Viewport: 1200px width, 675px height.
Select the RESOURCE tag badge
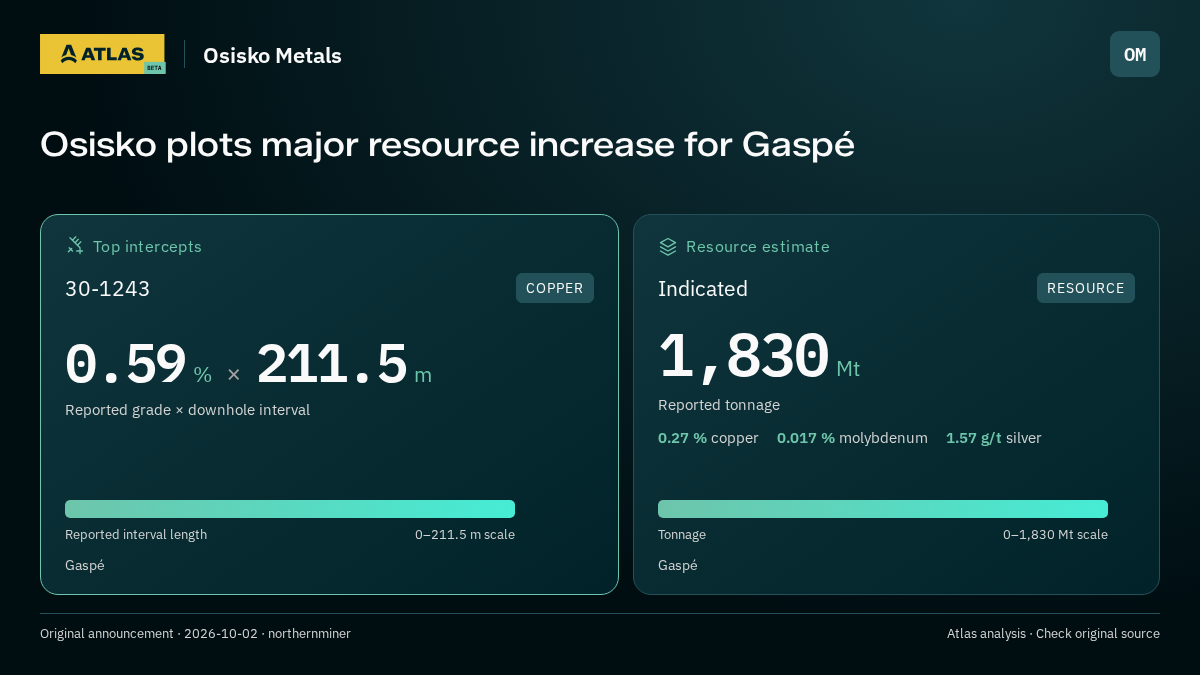click(1086, 288)
